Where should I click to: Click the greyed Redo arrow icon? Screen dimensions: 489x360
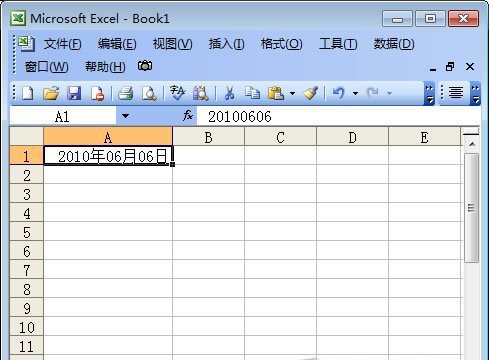(x=373, y=93)
